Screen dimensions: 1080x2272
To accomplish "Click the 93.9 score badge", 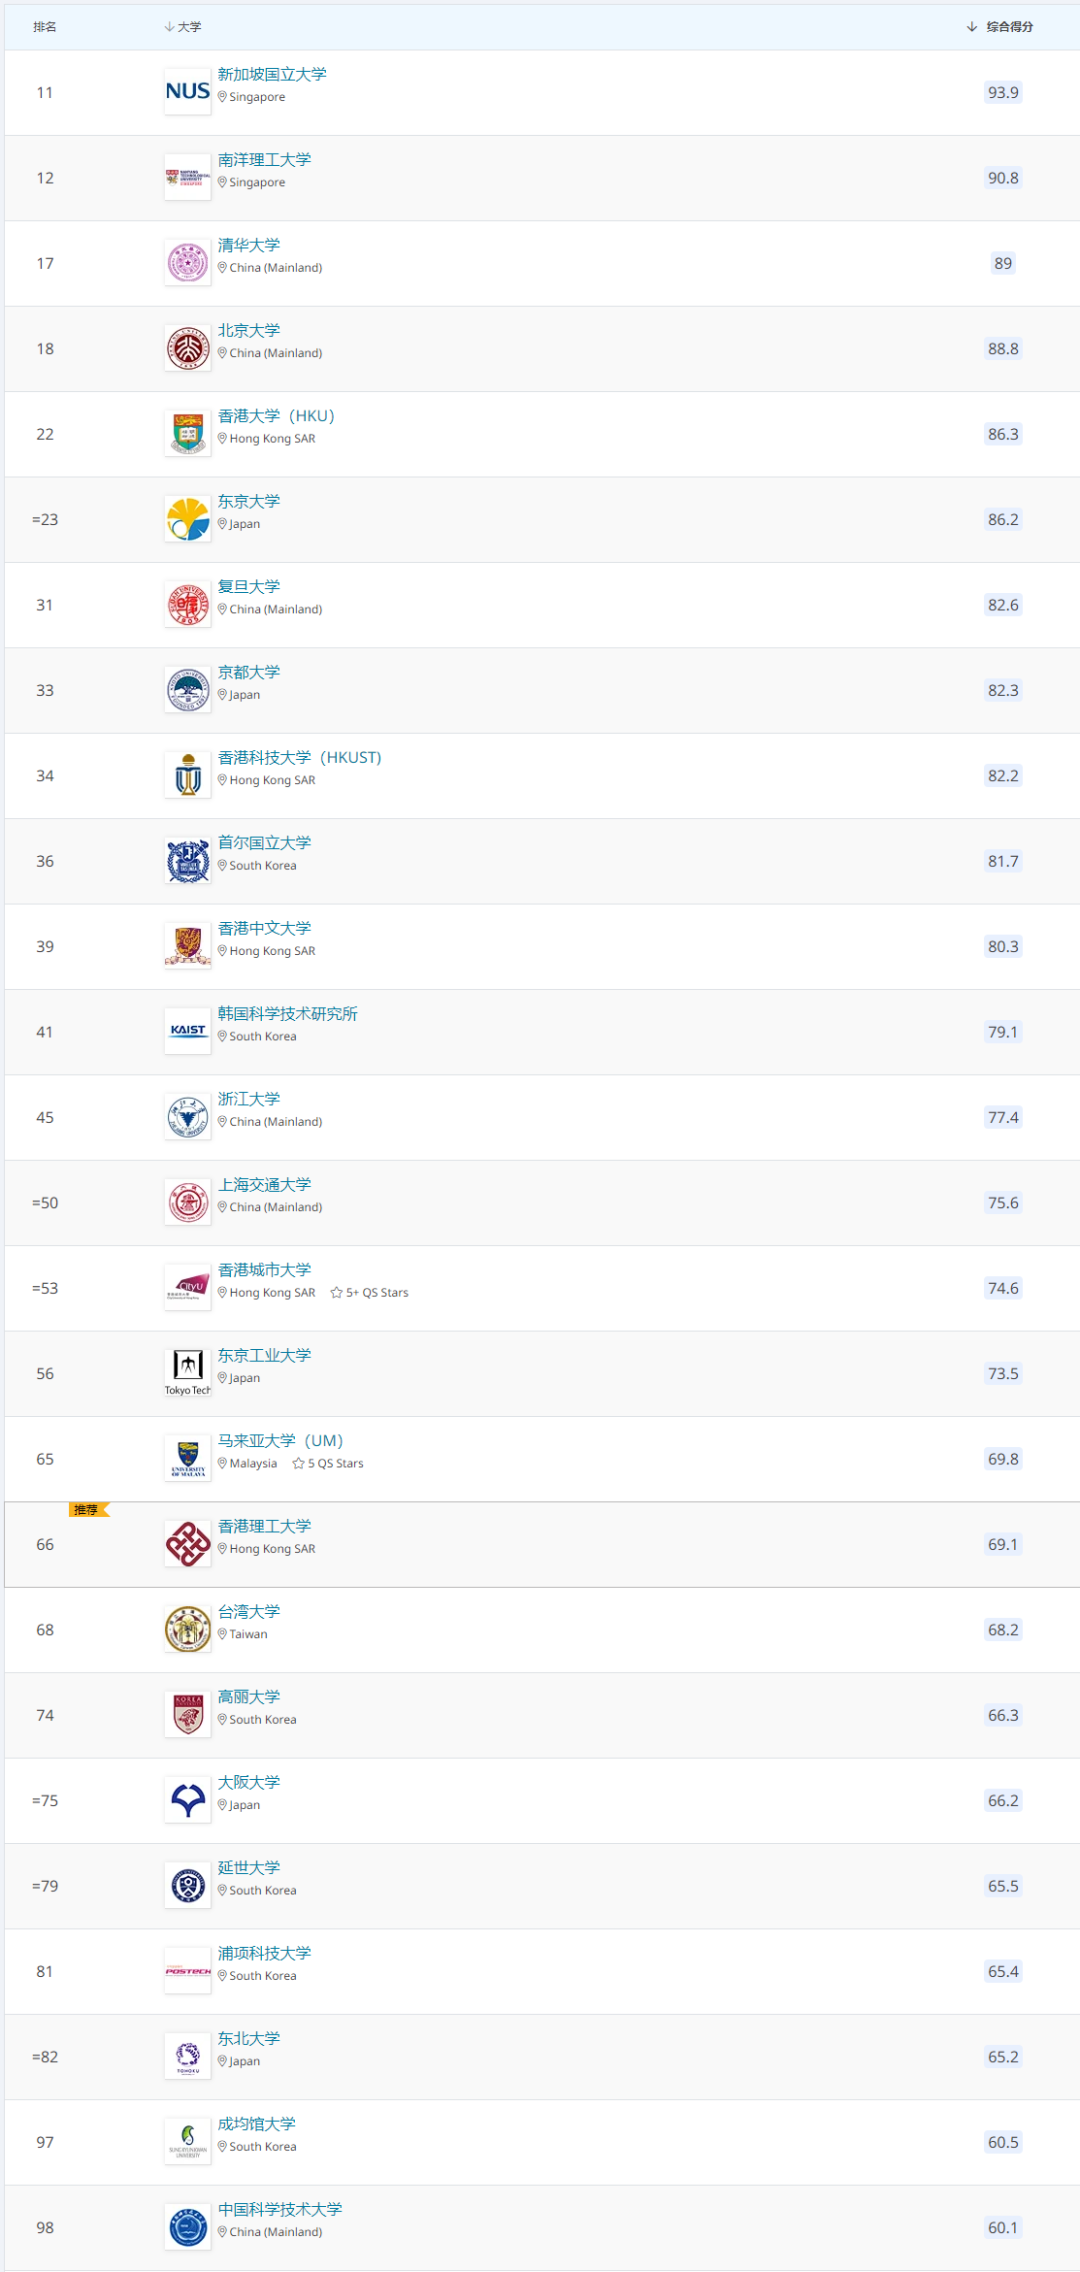I will click(1003, 92).
